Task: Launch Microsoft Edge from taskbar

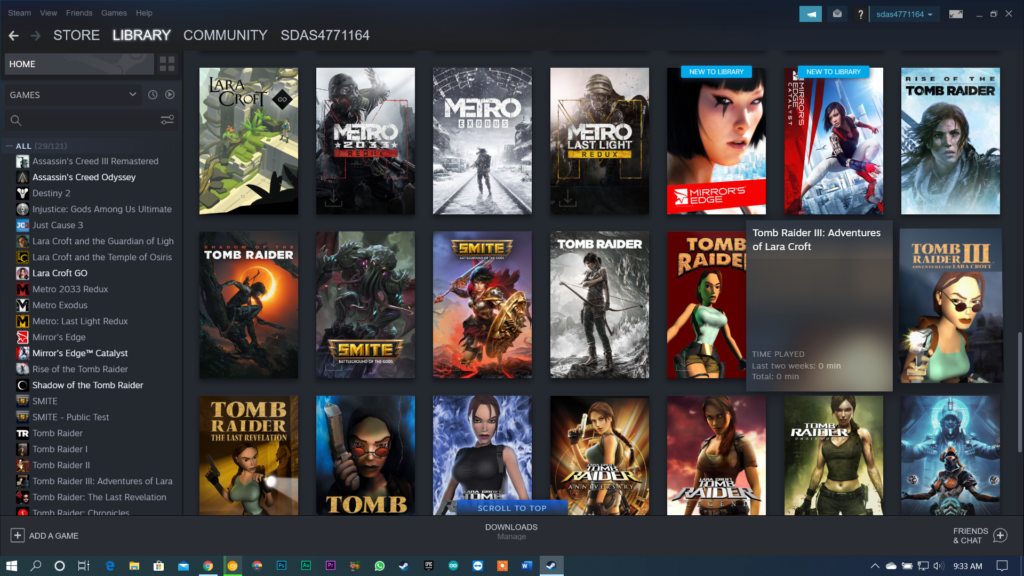Action: 110,566
